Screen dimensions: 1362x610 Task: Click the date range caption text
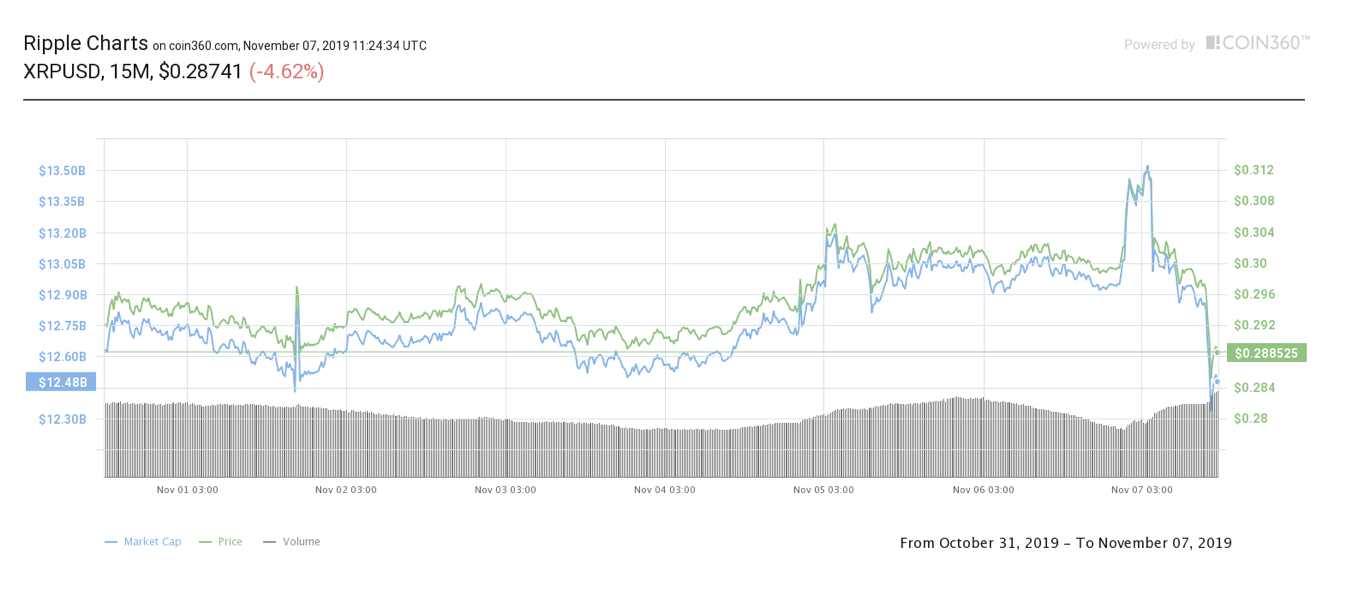pos(1066,543)
